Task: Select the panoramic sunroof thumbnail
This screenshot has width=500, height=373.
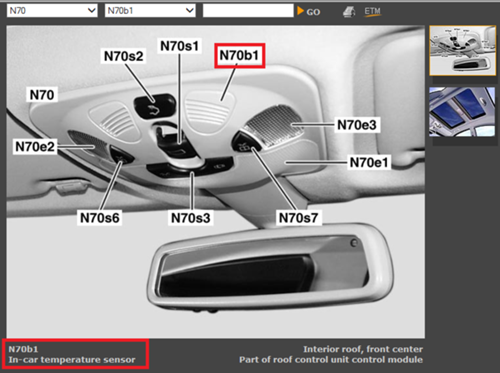Action: coord(462,112)
